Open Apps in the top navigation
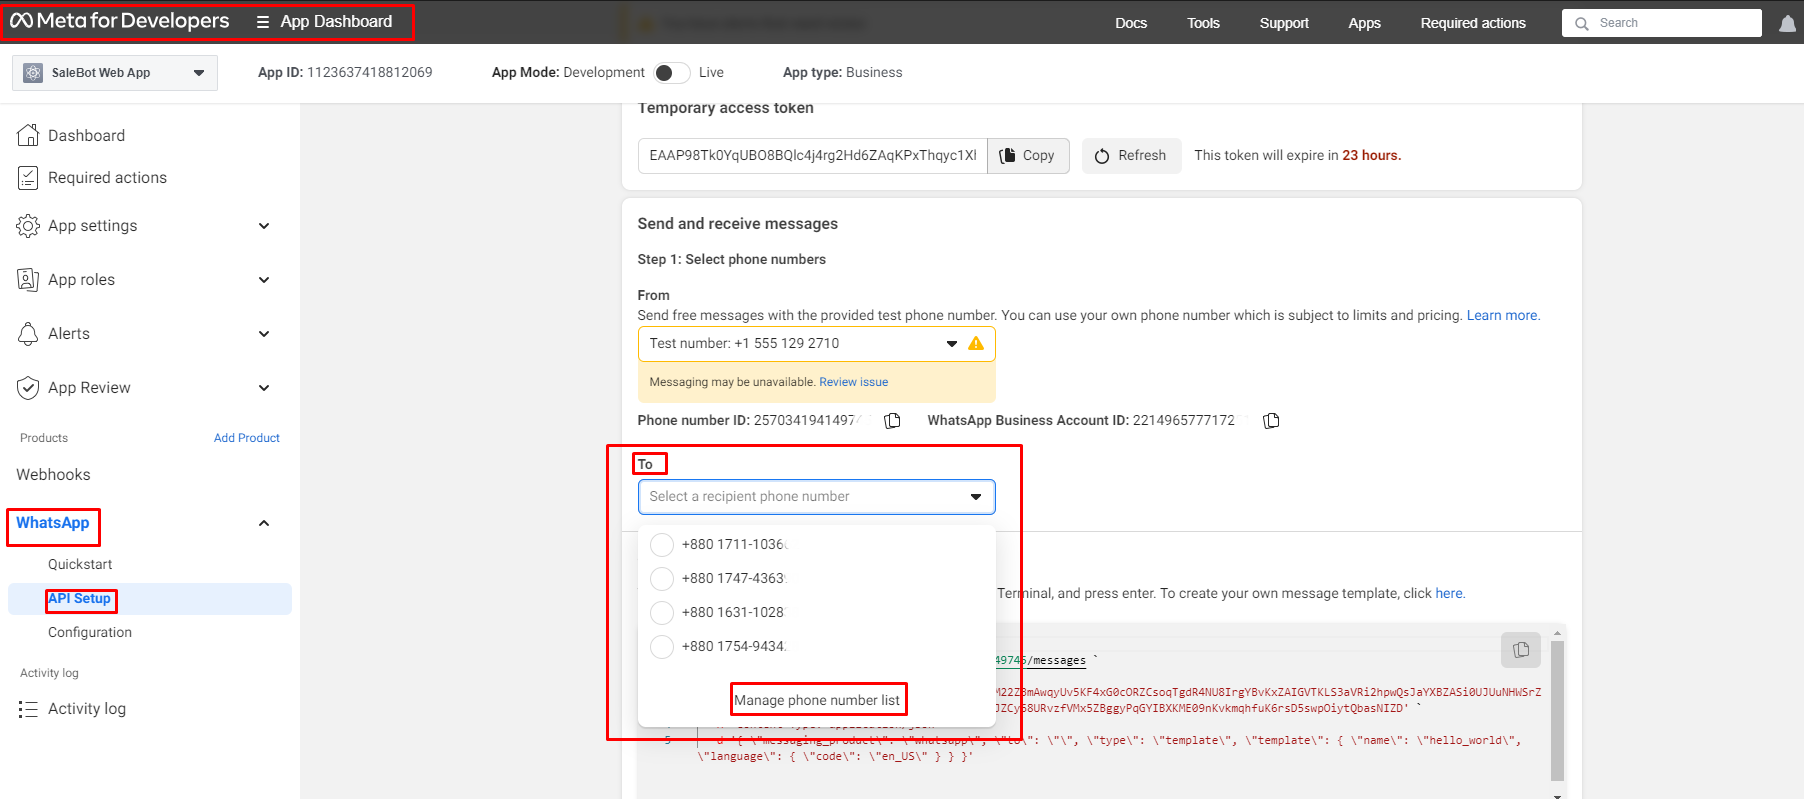Viewport: 1804px width, 799px height. (1364, 23)
